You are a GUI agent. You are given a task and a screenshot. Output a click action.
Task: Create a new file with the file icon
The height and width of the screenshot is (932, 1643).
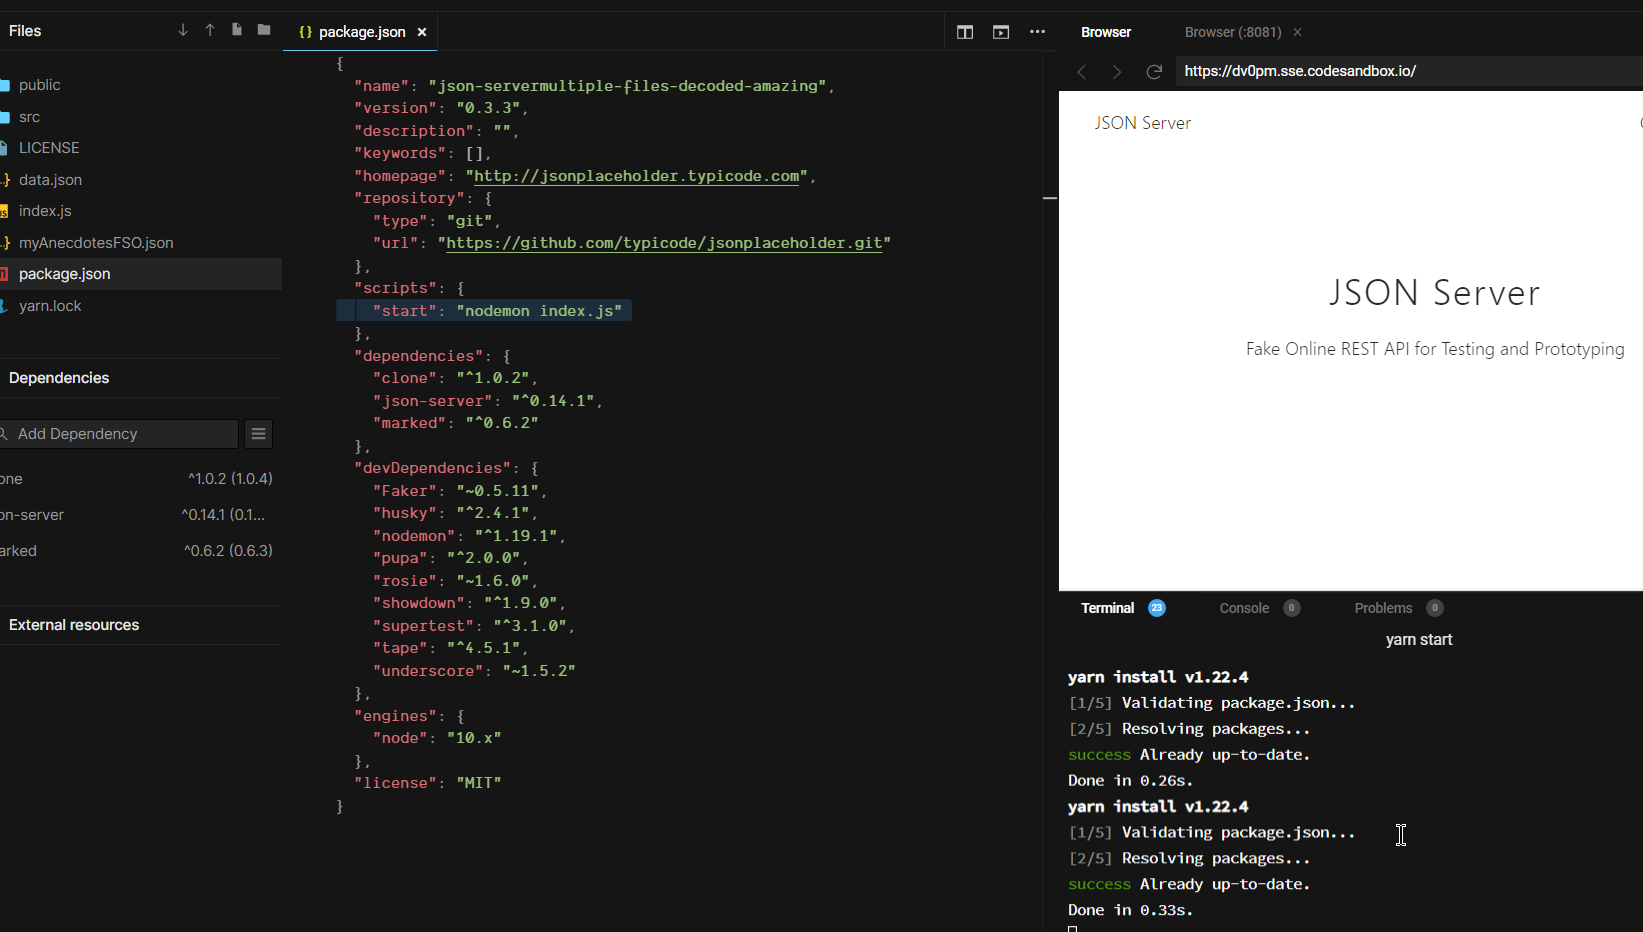click(x=237, y=30)
